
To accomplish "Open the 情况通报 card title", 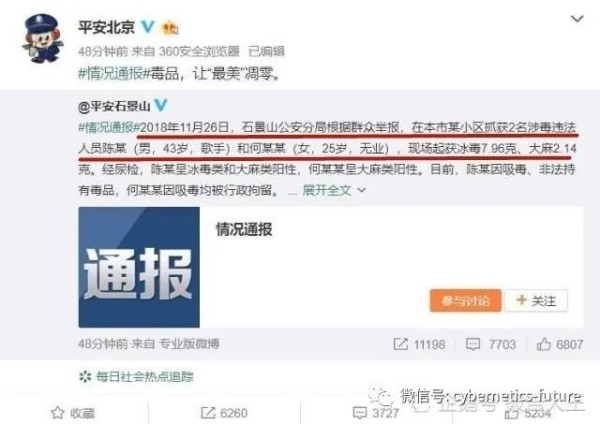I will pos(244,230).
